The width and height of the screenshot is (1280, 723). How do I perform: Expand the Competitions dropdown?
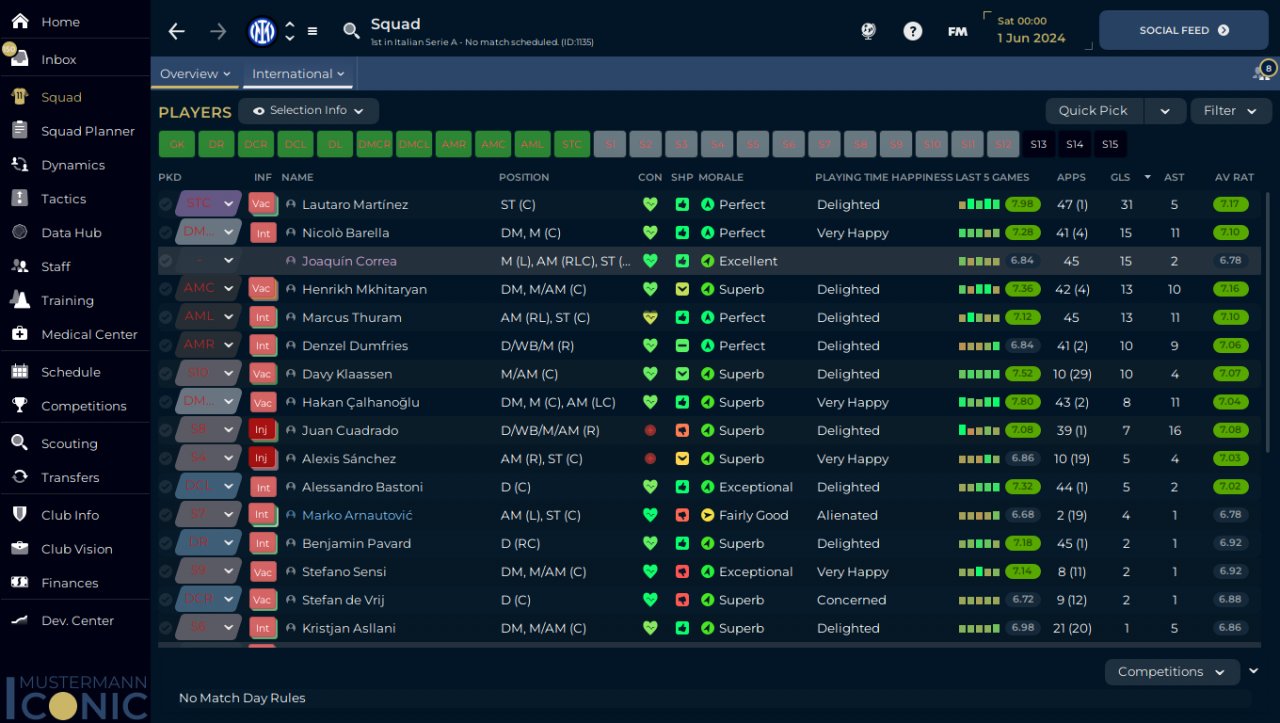pos(1171,671)
